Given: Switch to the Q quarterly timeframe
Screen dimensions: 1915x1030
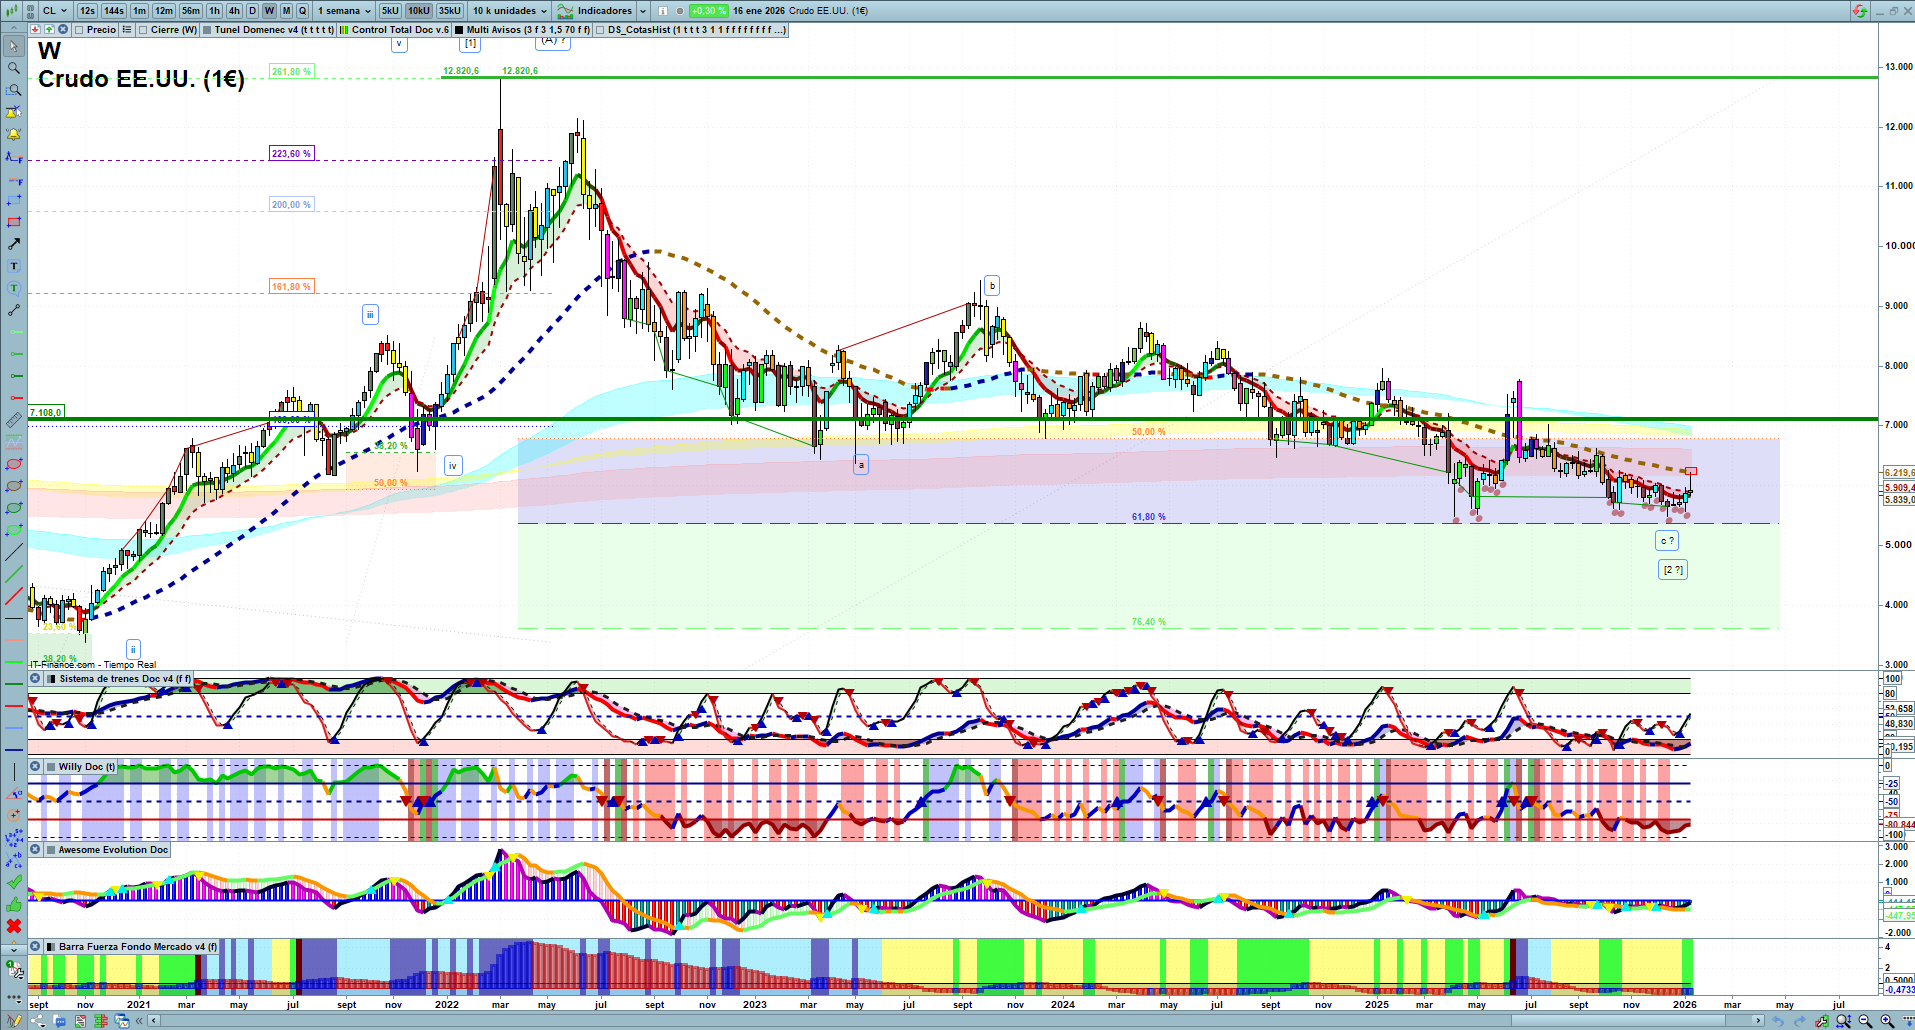Looking at the screenshot, I should 302,11.
